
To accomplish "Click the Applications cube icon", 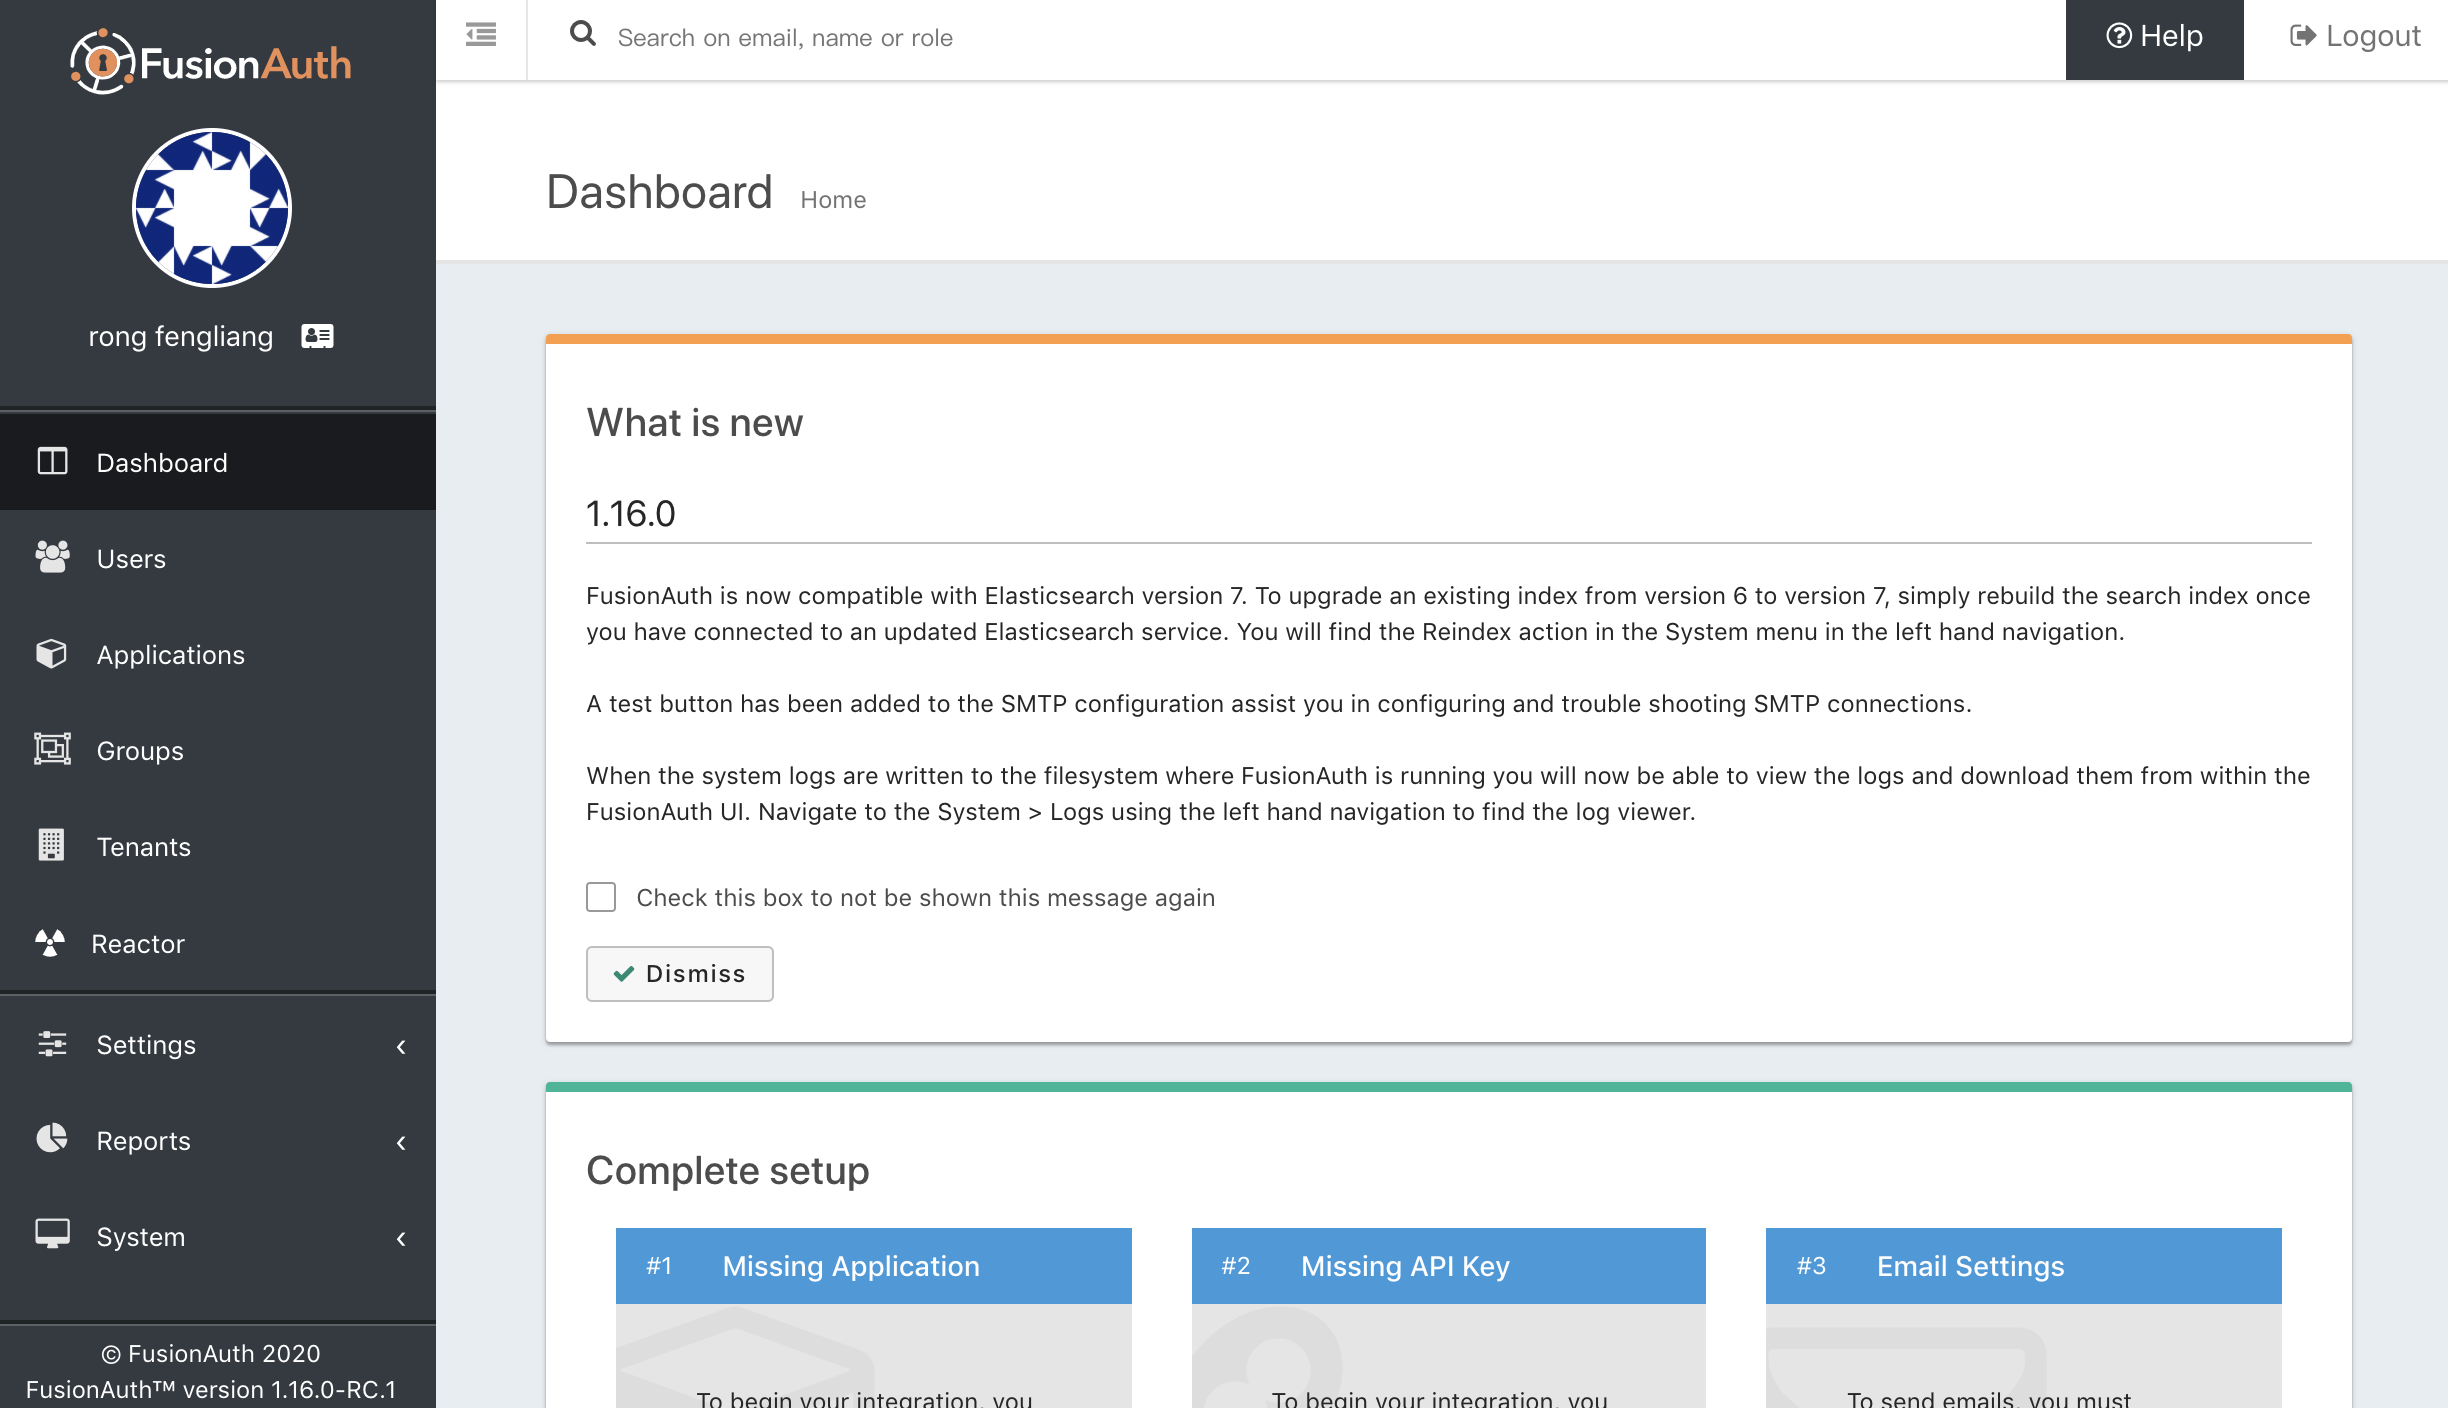I will pyautogui.click(x=51, y=653).
